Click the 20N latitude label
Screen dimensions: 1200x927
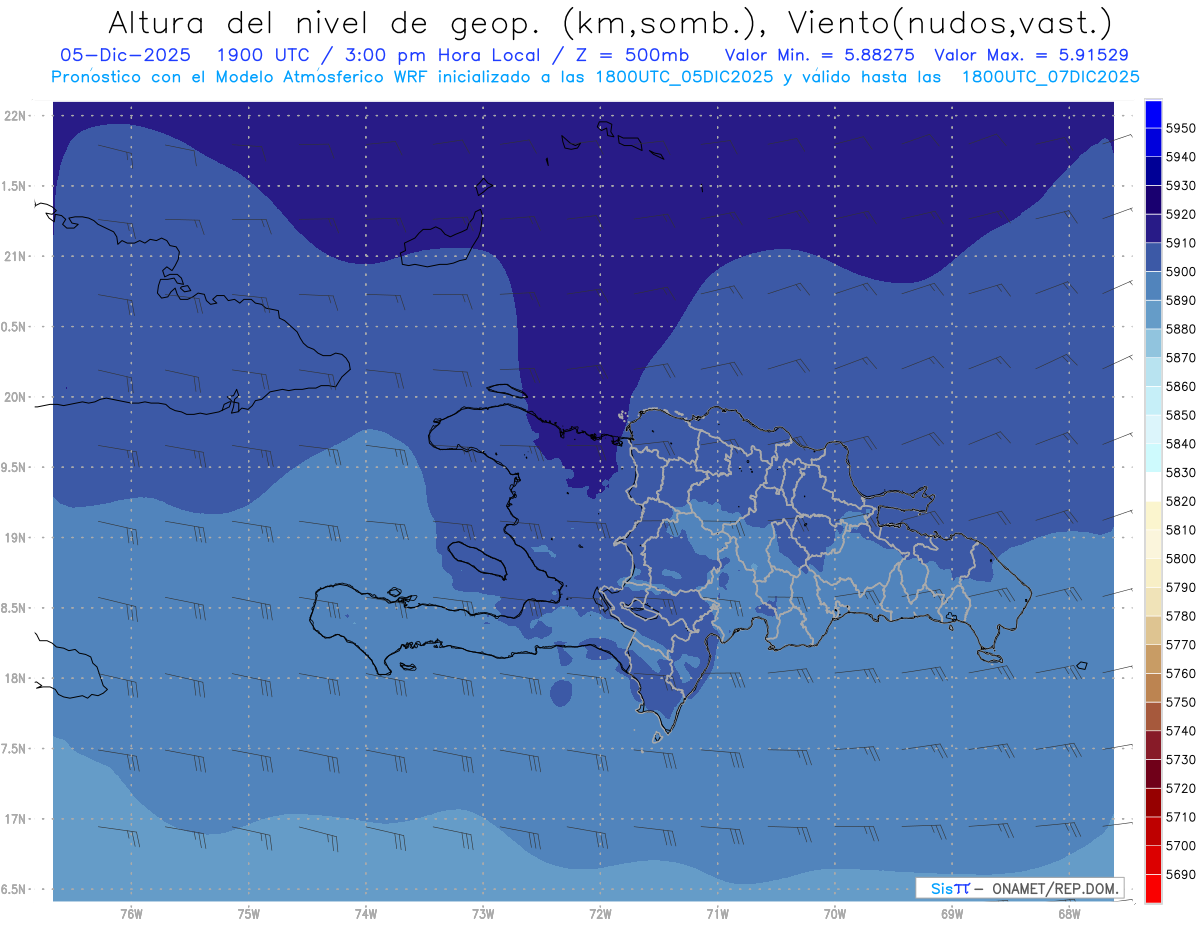(x=16, y=397)
